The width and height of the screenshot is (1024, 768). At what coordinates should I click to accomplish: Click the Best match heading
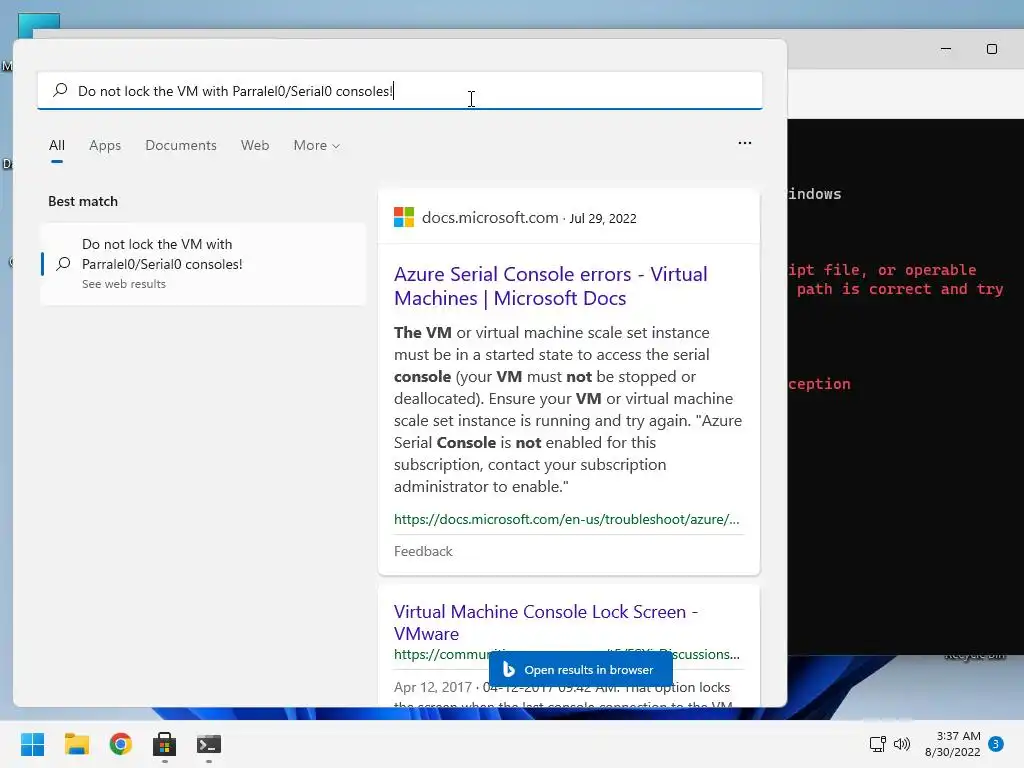tap(83, 201)
